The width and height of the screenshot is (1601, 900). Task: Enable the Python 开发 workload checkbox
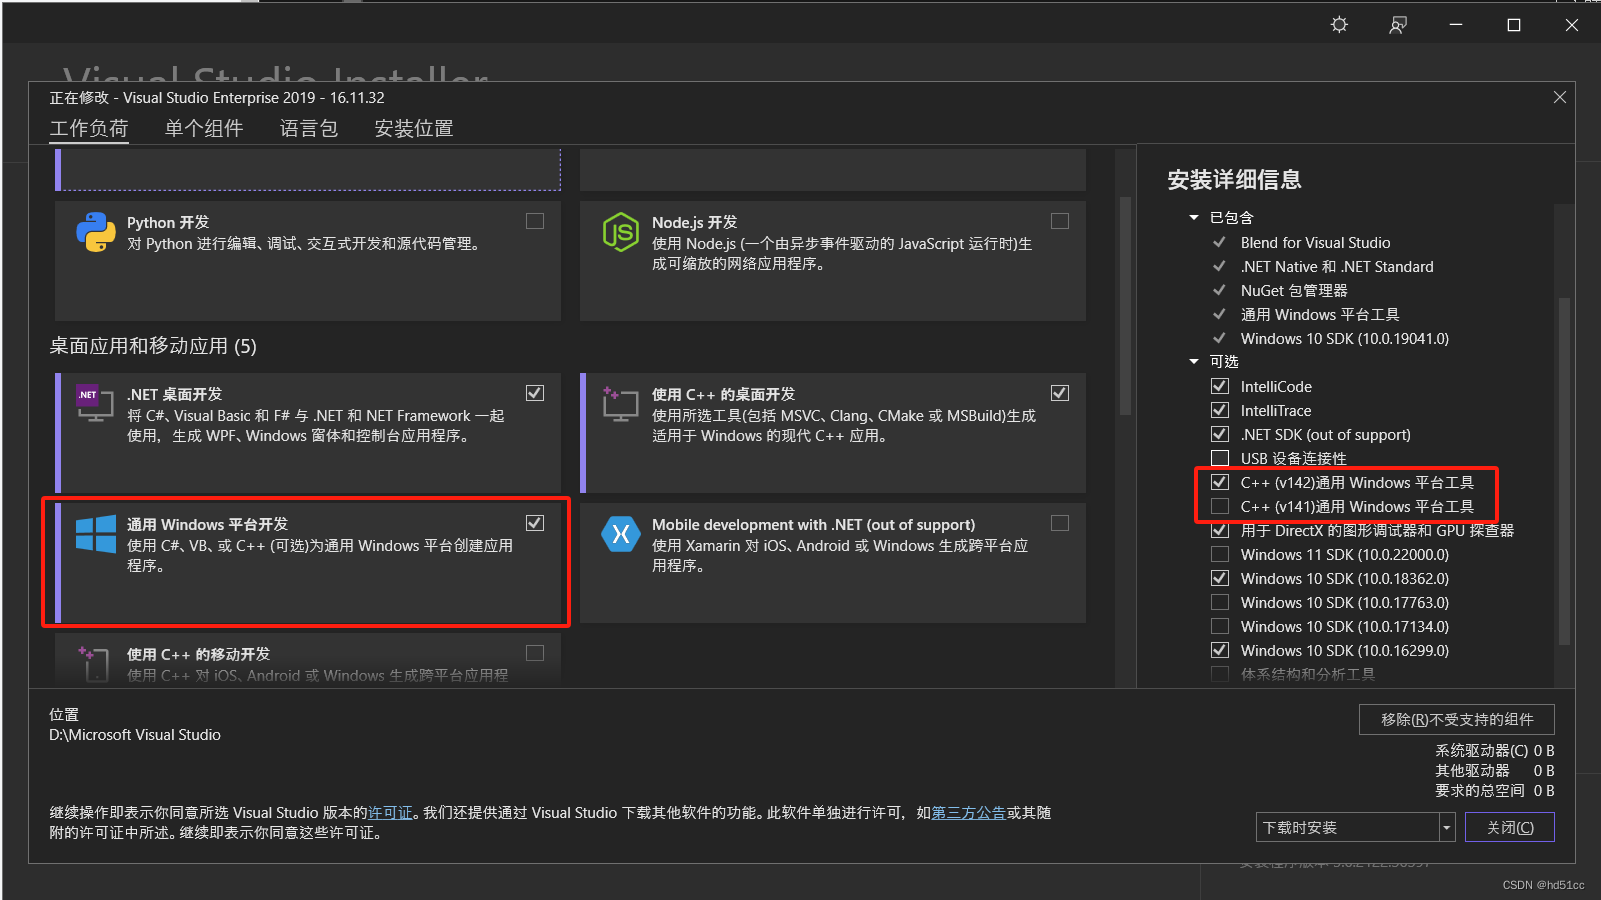[535, 221]
